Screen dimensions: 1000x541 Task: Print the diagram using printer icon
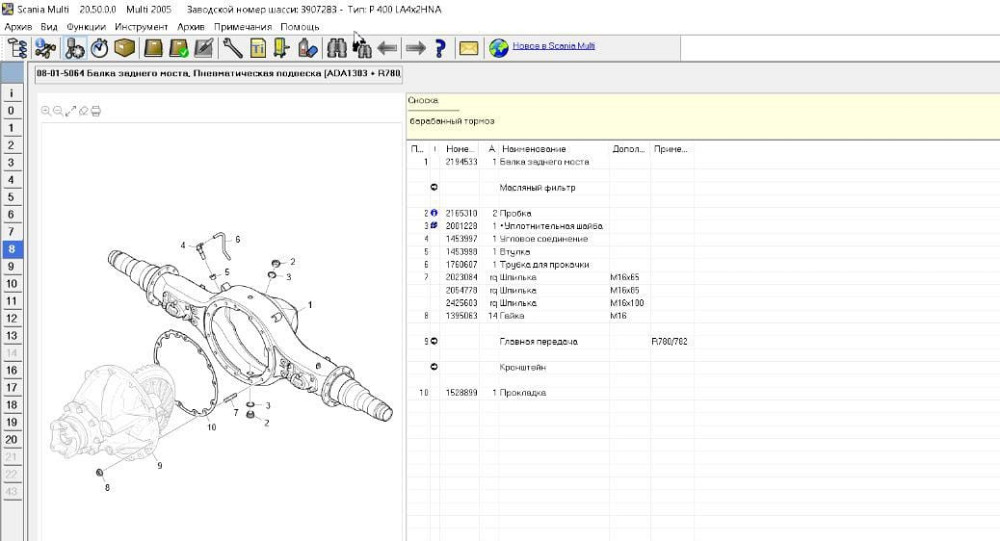coord(96,111)
